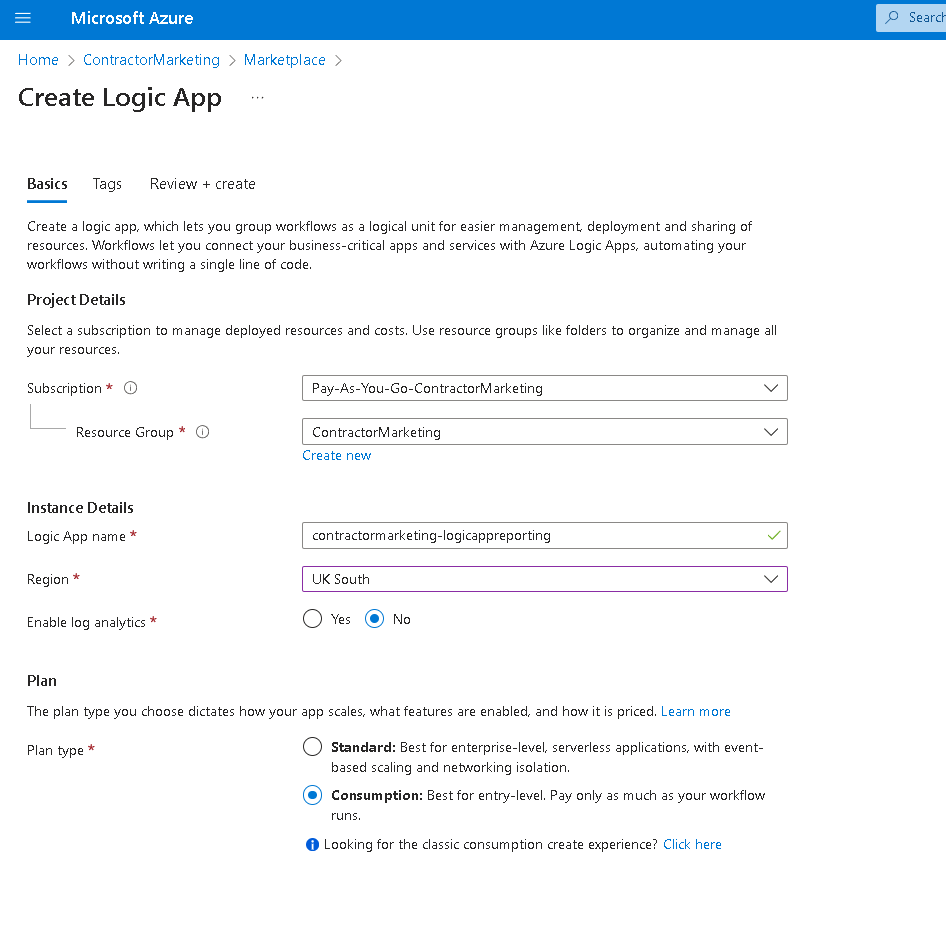Choose the Standard plan type
Image resolution: width=946 pixels, height=930 pixels.
[313, 747]
